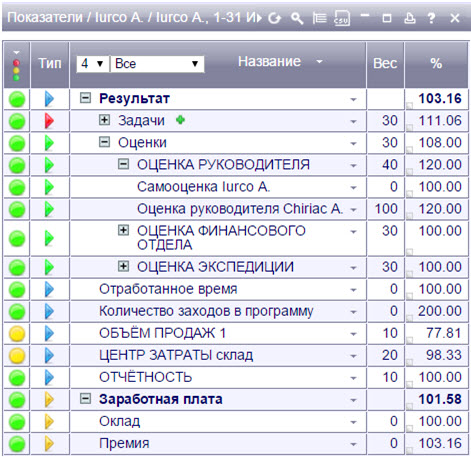This screenshot has height=457, width=471.
Task: Open the level dropdown showing 4
Action: (93, 64)
